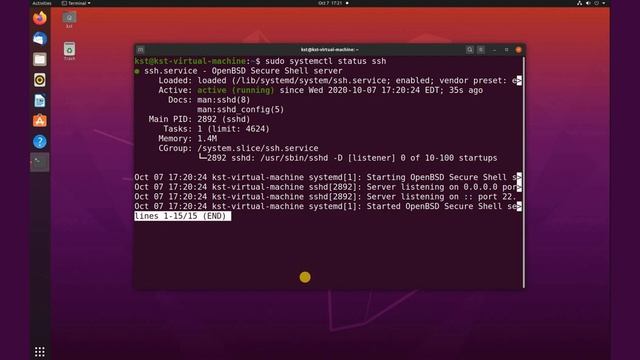Viewport: 640px width, 360px height.
Task: Open the Help icon in the dock
Action: tap(40, 142)
